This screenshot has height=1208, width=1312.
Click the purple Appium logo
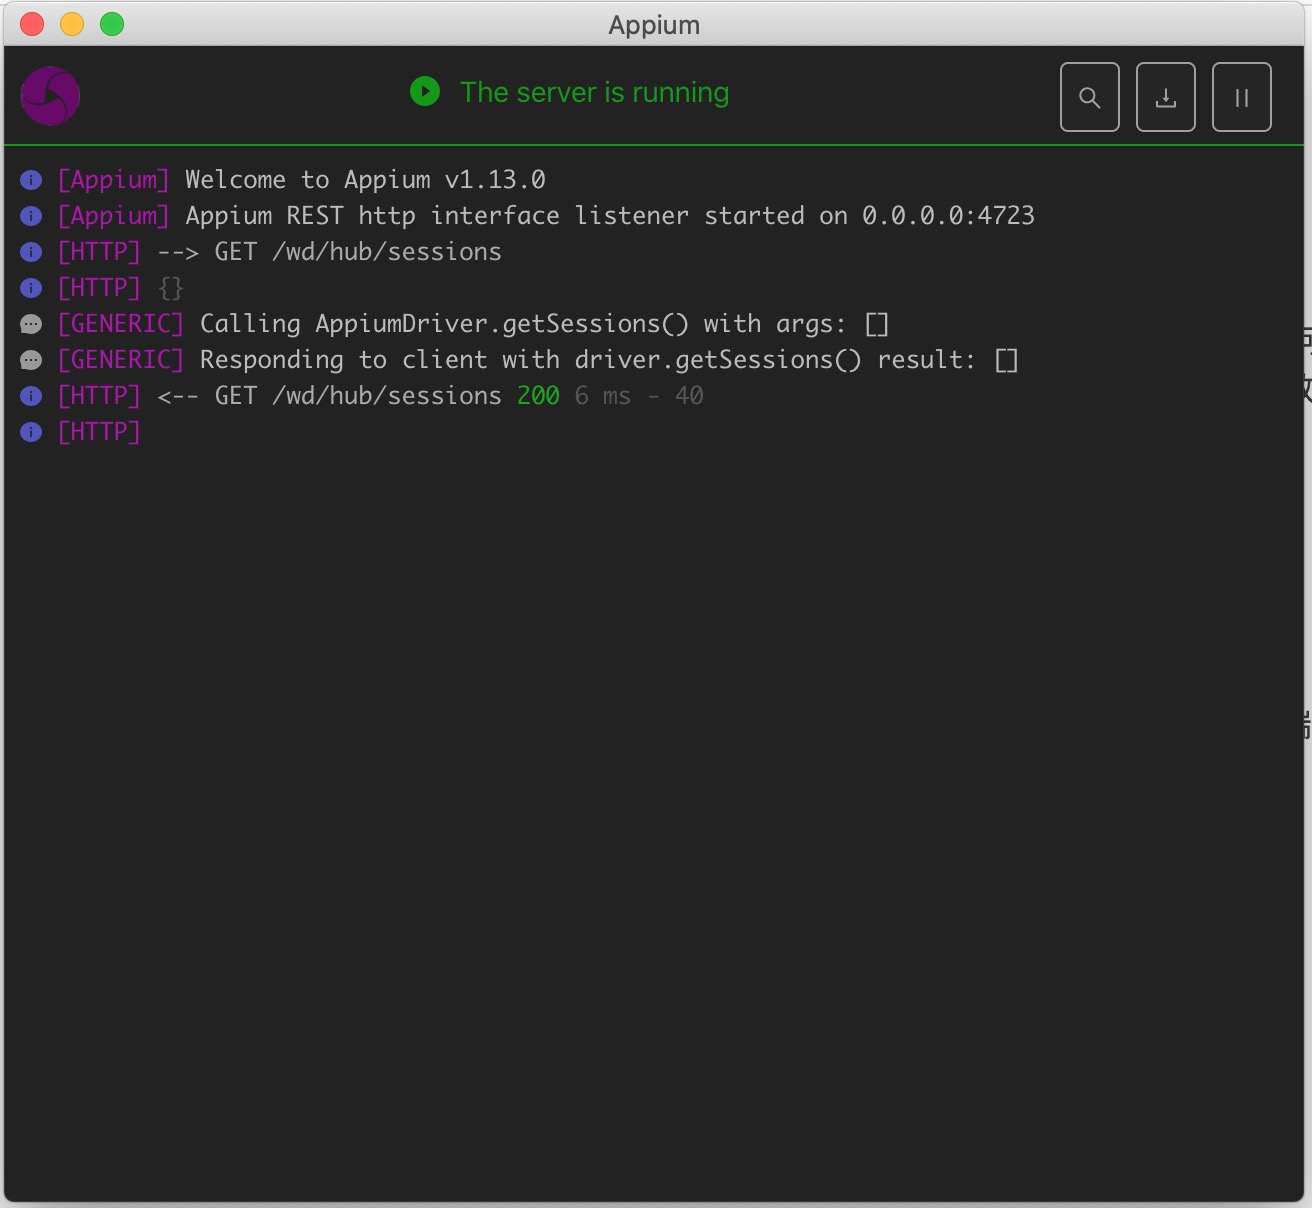click(50, 96)
